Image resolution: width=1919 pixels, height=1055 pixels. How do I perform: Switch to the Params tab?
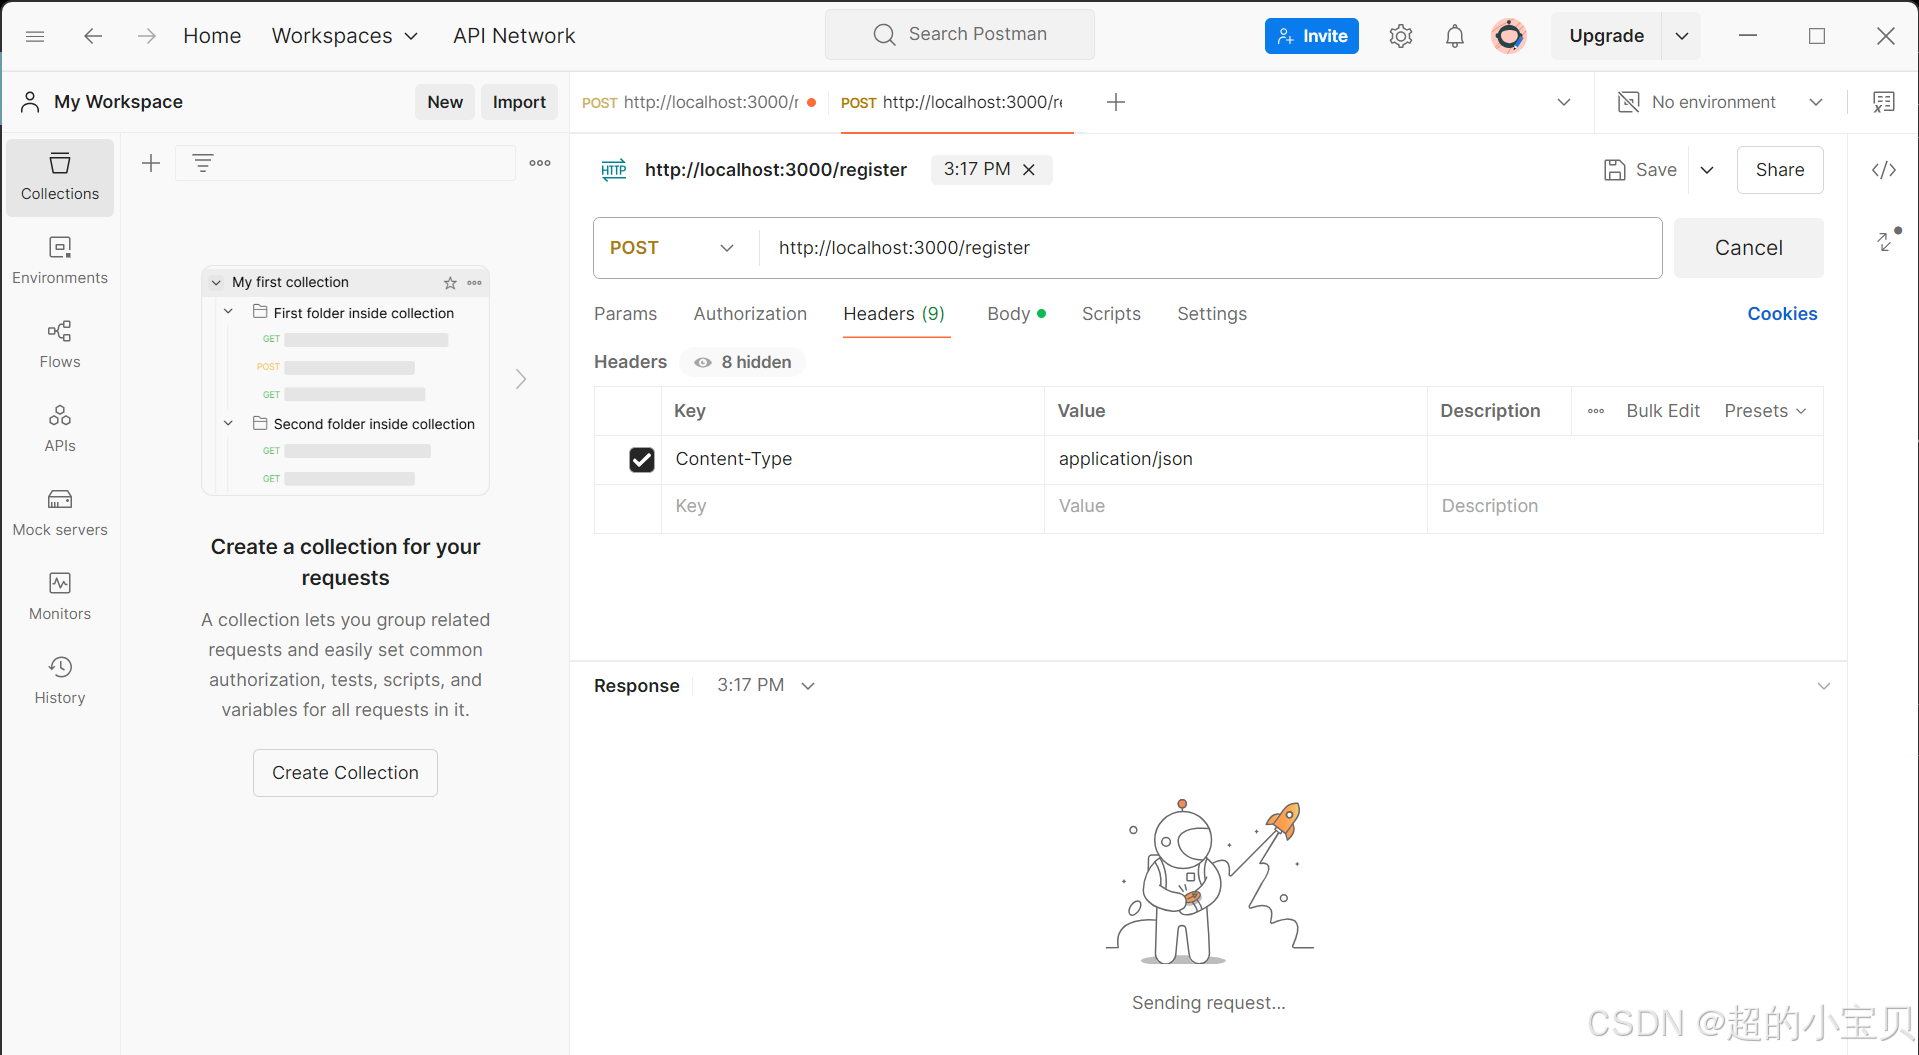click(x=625, y=314)
